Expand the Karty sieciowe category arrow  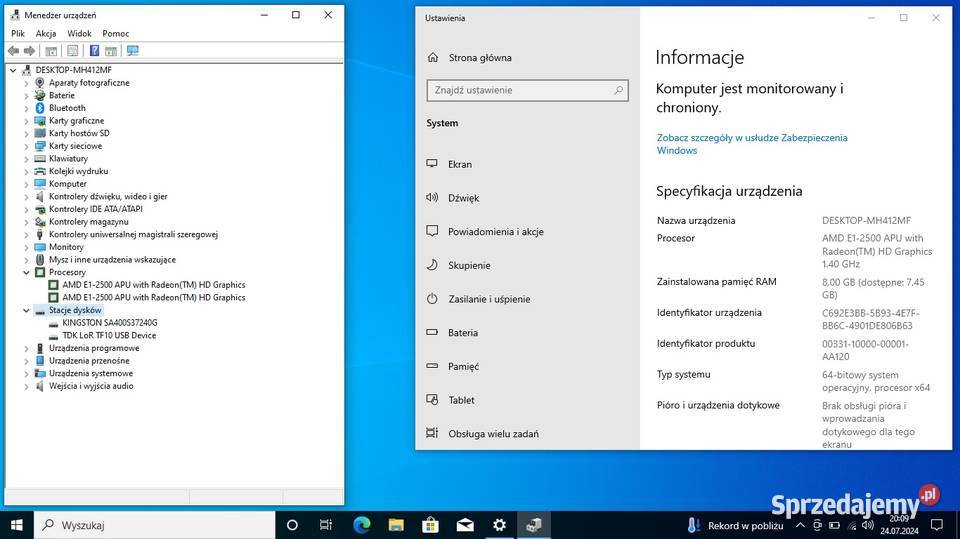(x=26, y=146)
